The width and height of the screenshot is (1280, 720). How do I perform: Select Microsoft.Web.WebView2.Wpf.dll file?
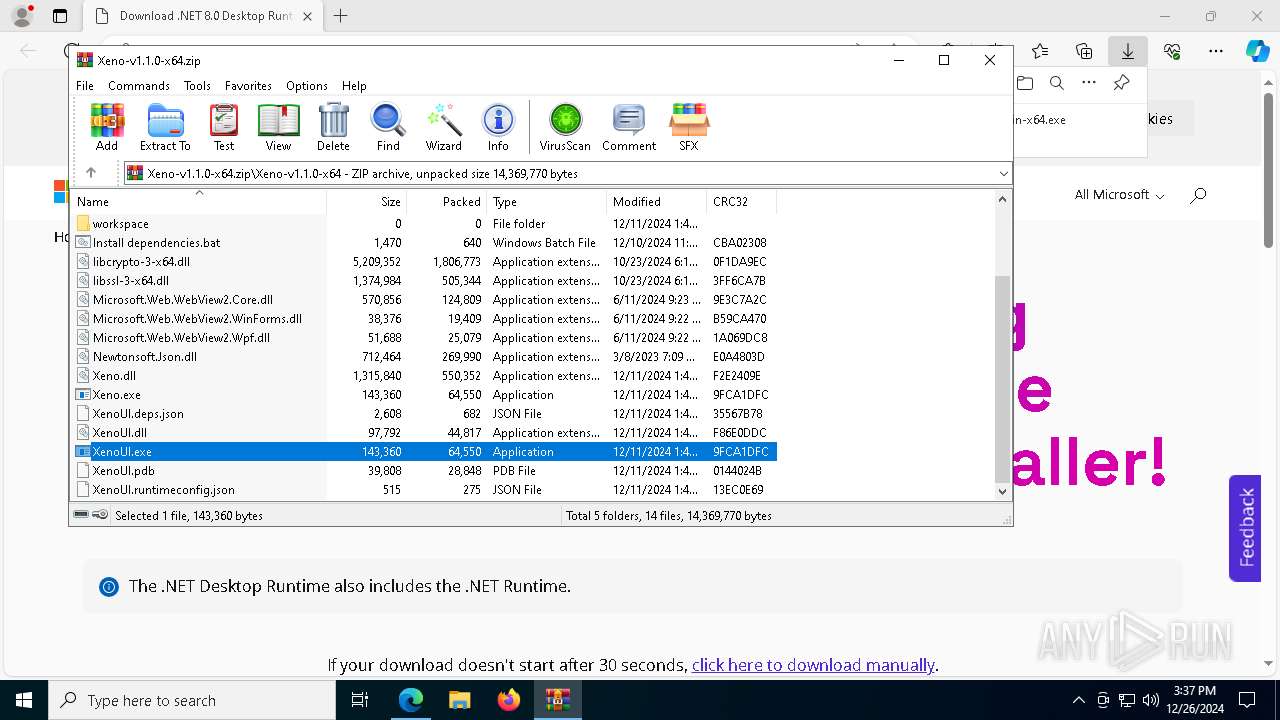(x=181, y=338)
